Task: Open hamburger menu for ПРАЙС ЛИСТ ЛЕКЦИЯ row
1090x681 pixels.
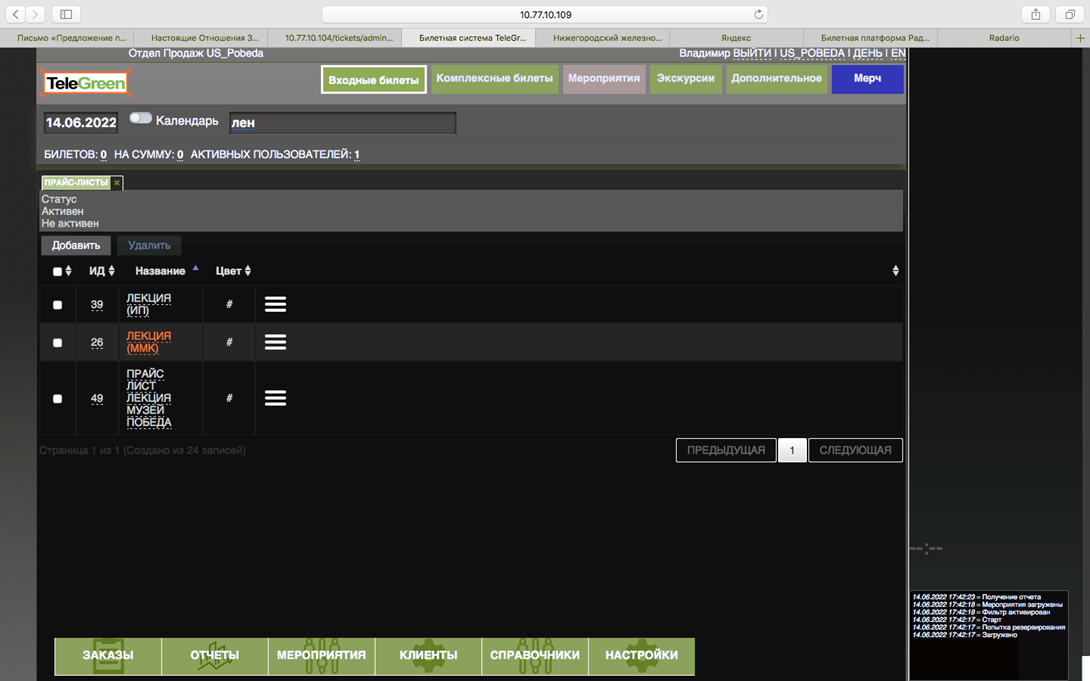Action: (x=275, y=398)
